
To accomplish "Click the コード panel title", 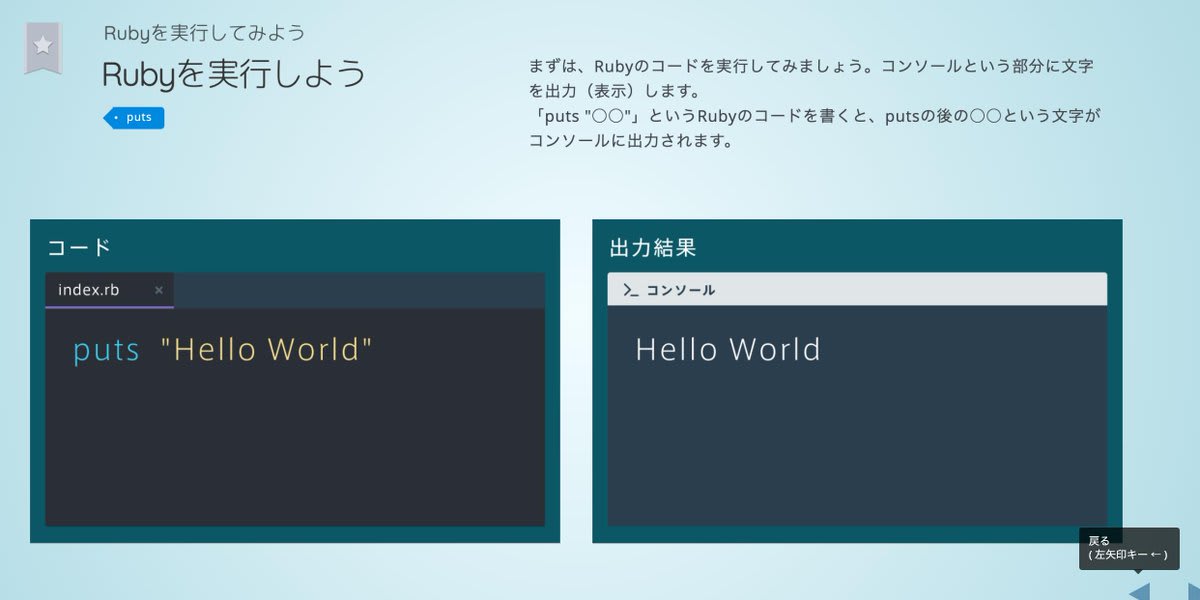I will [79, 248].
